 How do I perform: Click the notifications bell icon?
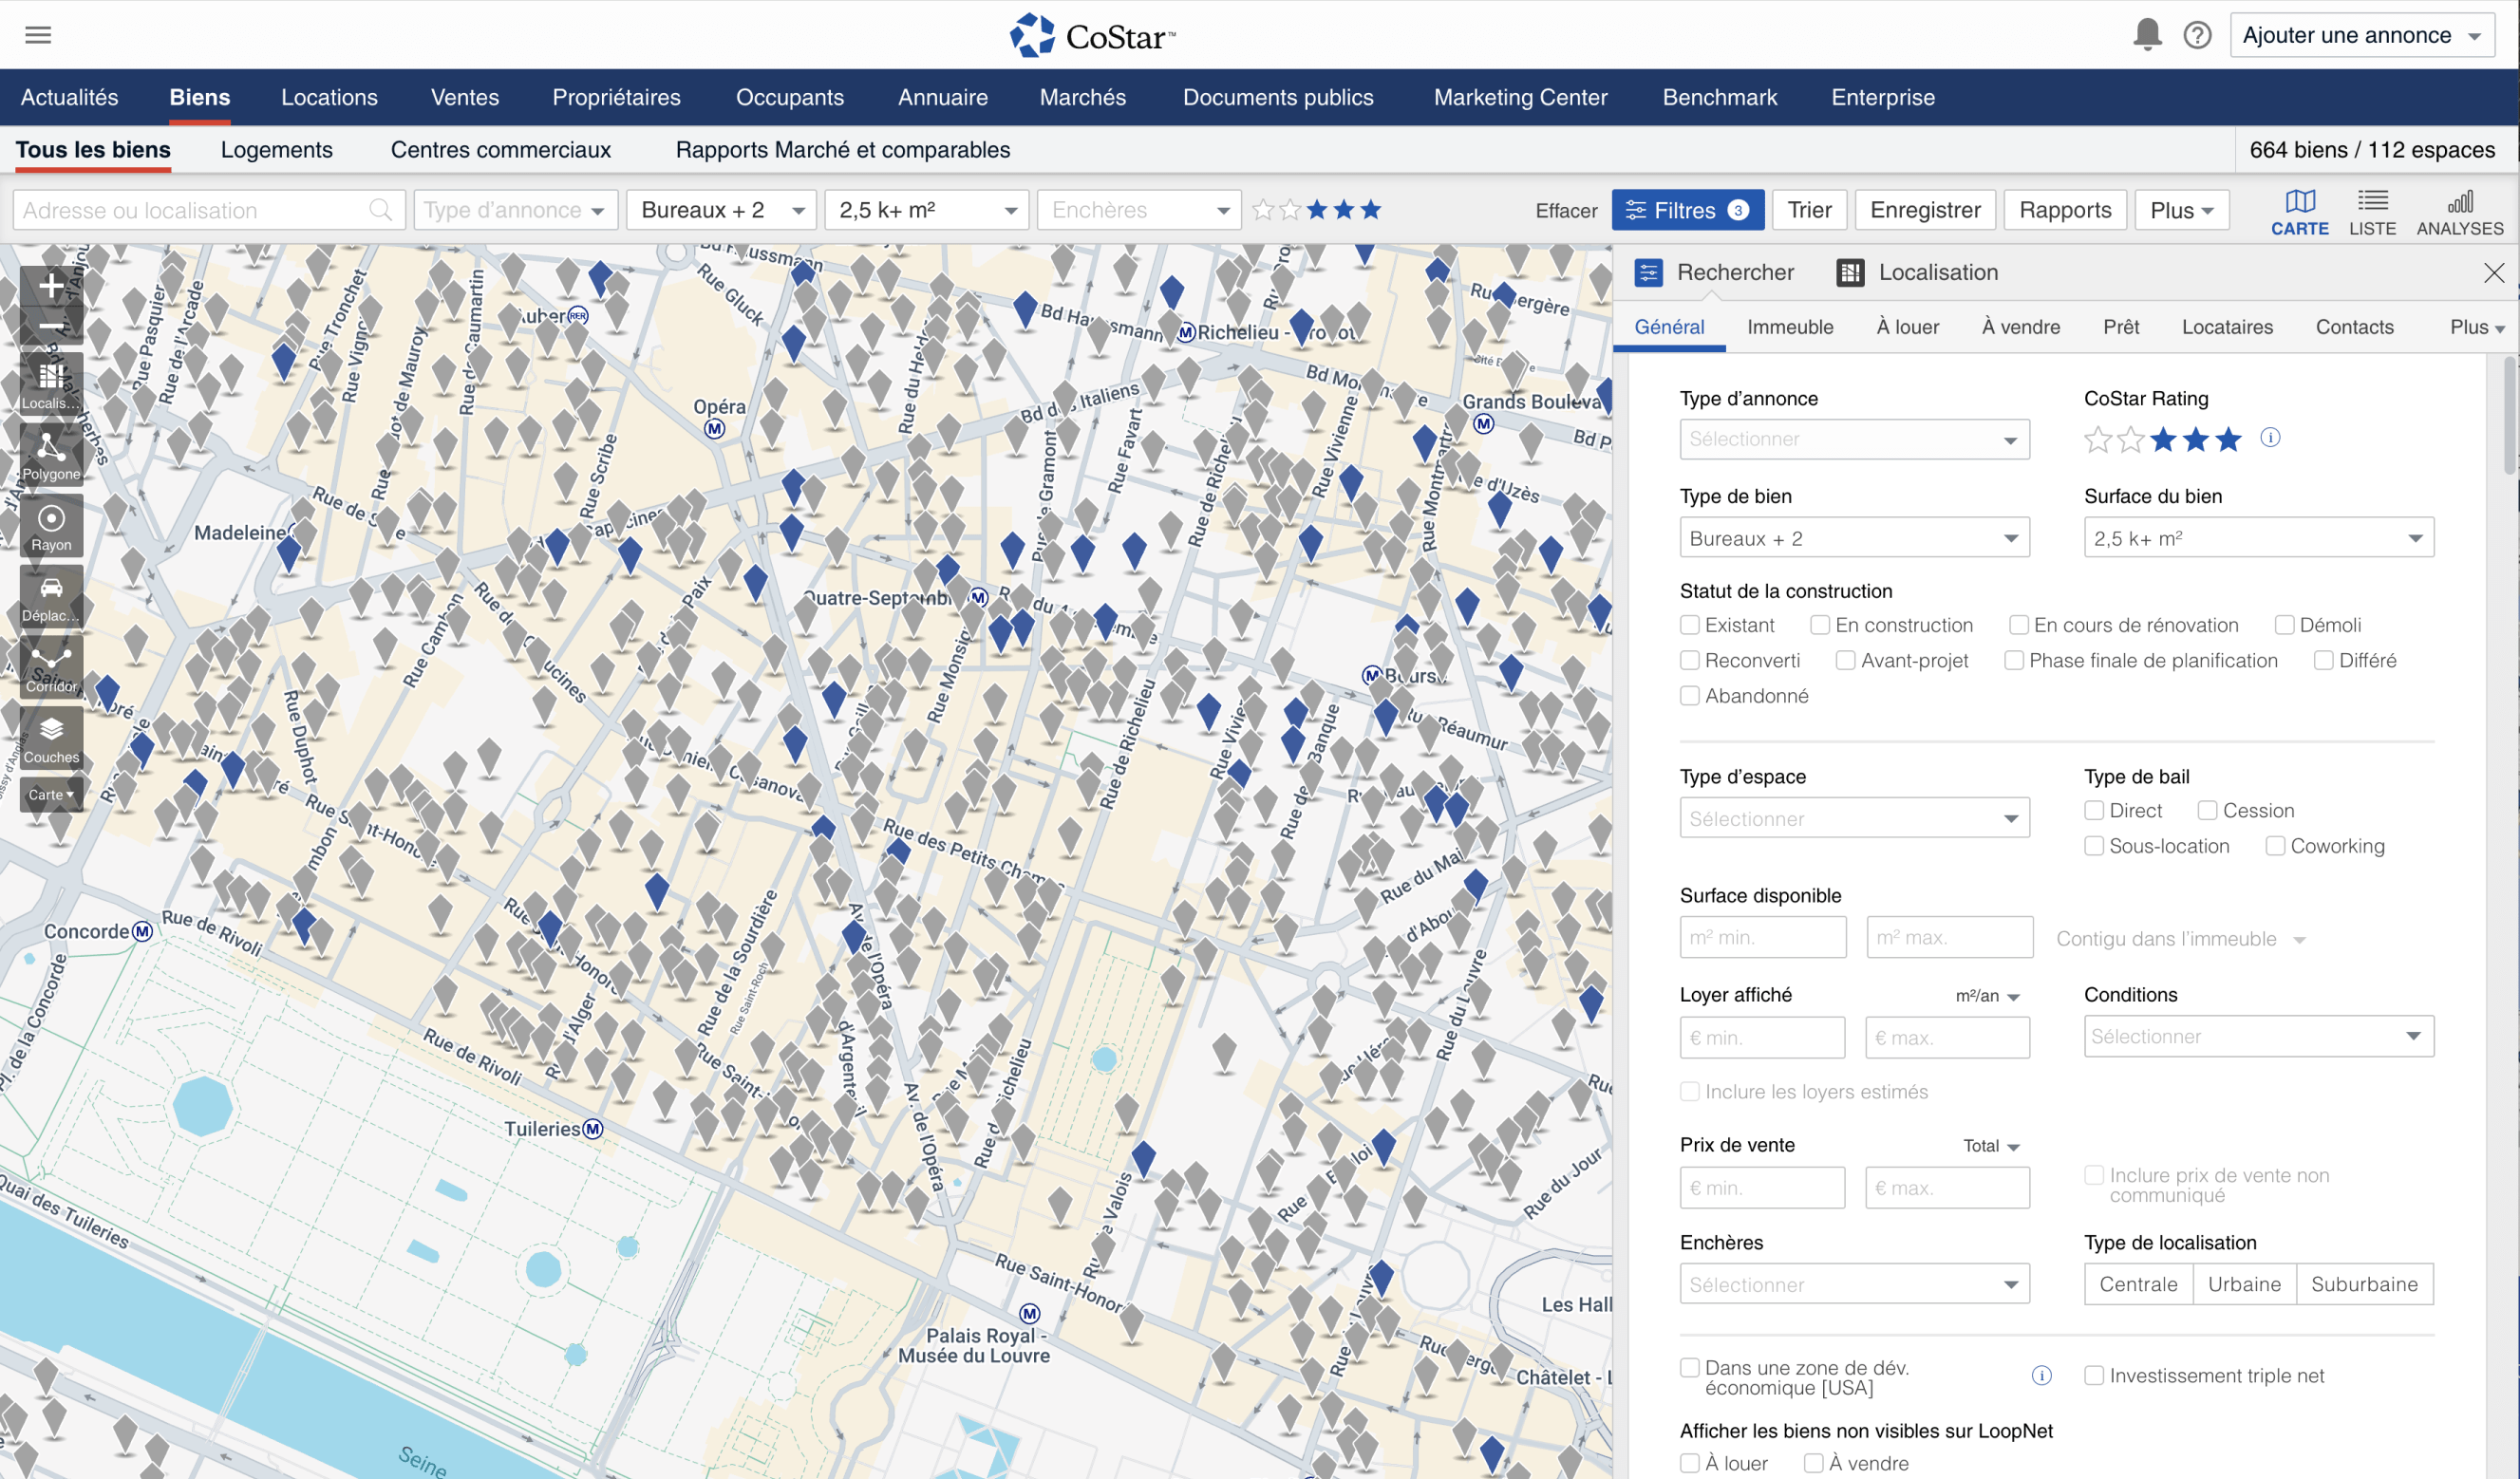click(x=2147, y=35)
